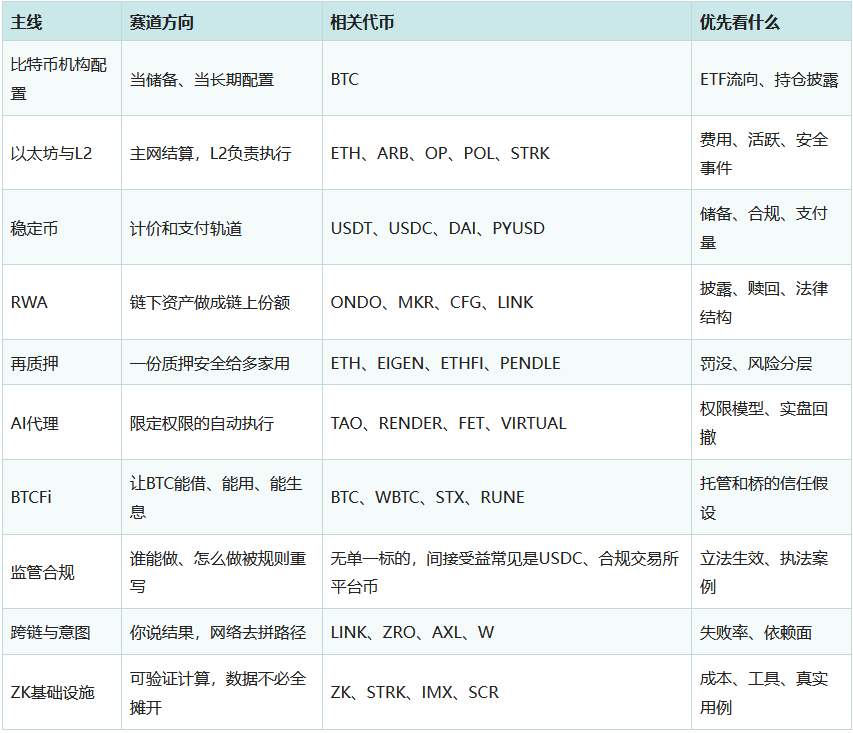This screenshot has height=733, width=853.
Task: Select the 一份质押安全给多家用 cell
Action: coord(222,362)
